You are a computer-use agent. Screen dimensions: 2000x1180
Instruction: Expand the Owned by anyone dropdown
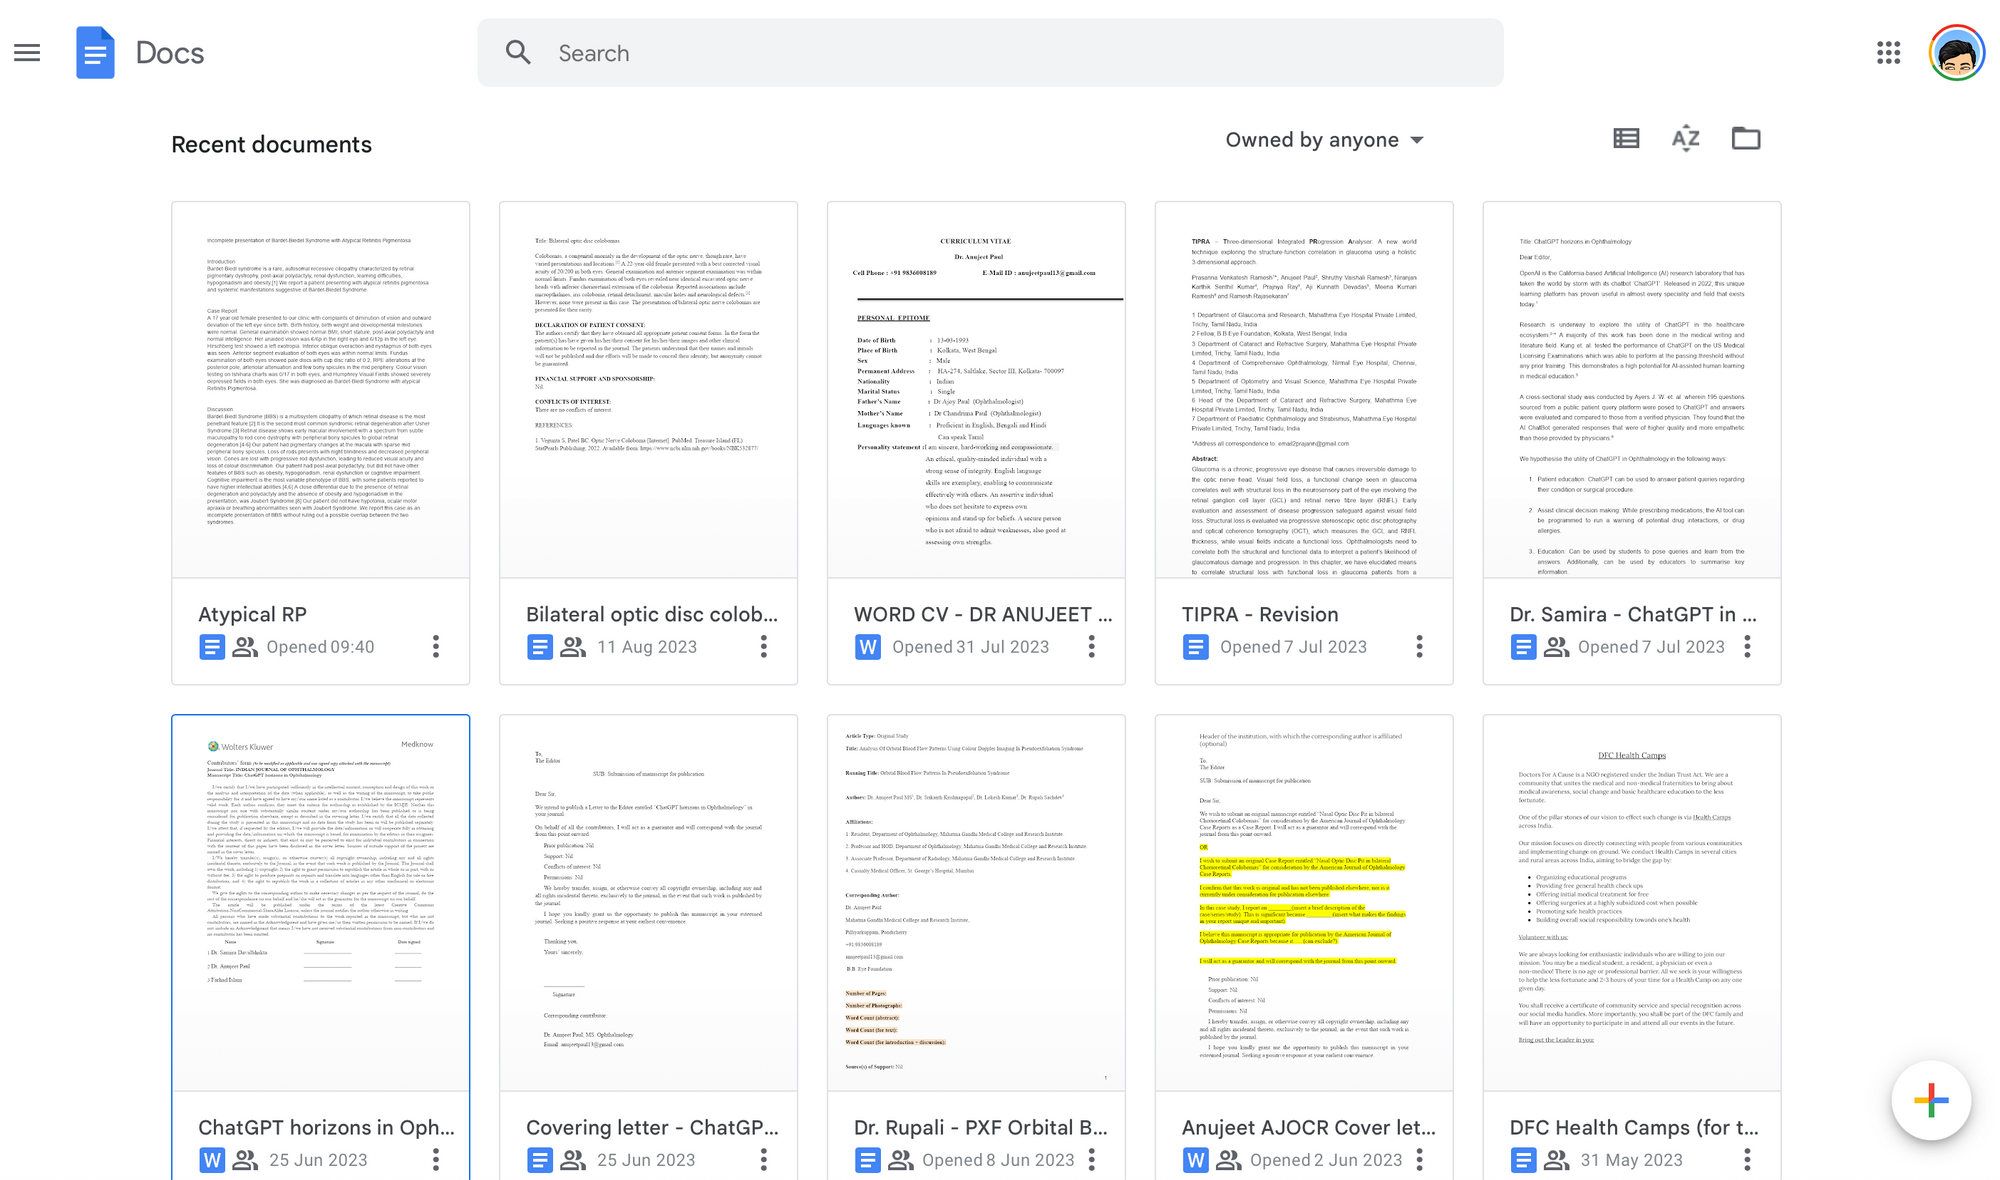[1324, 140]
